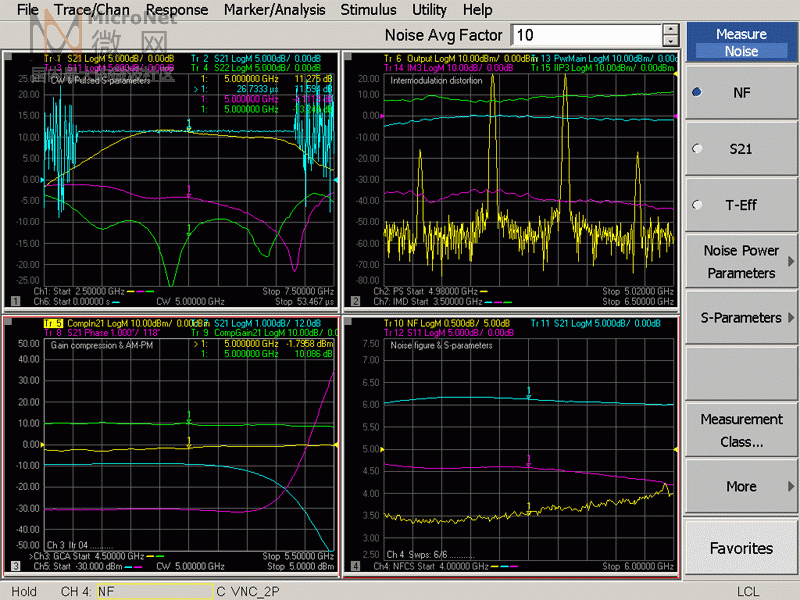Select window 3 number icon
The image size is (800, 600).
point(15,566)
